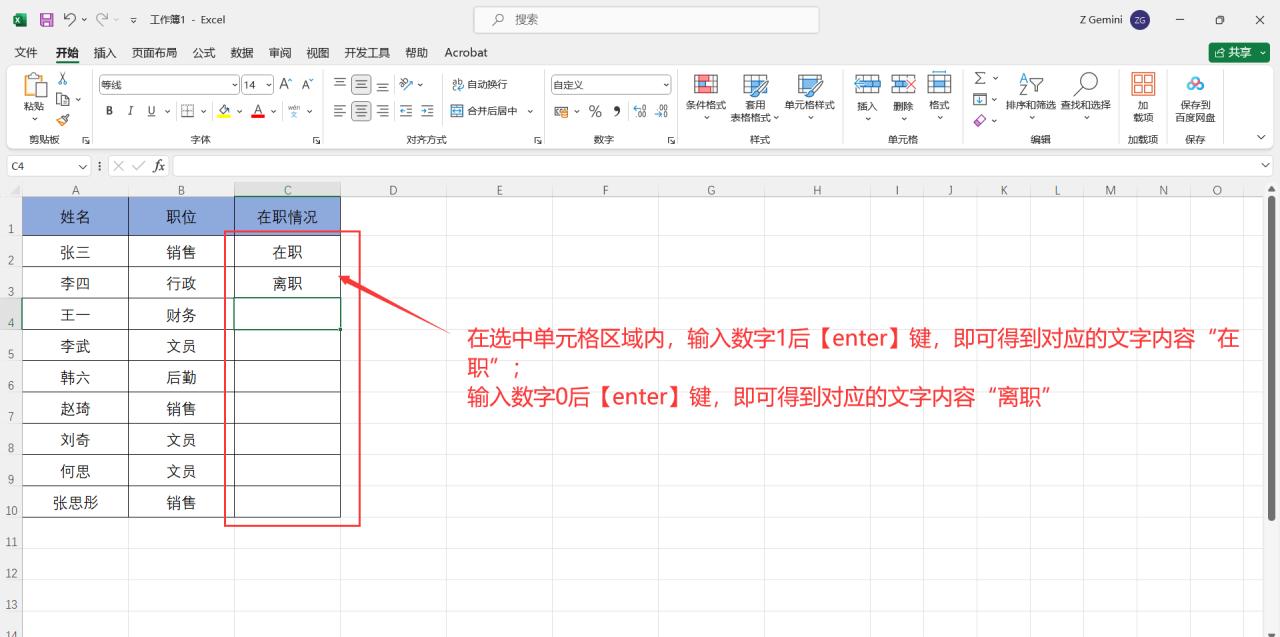Click the Borders grid icon
Viewport: 1280px width, 637px height.
pyautogui.click(x=187, y=111)
